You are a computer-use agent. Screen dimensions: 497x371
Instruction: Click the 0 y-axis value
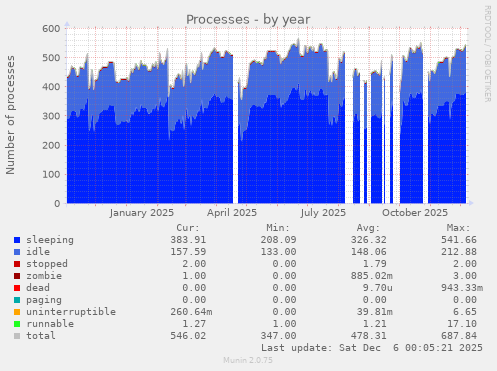[x=57, y=204]
